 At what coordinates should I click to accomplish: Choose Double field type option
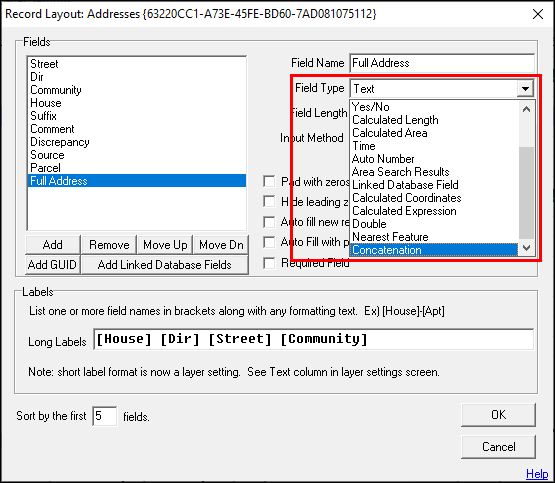[x=434, y=224]
